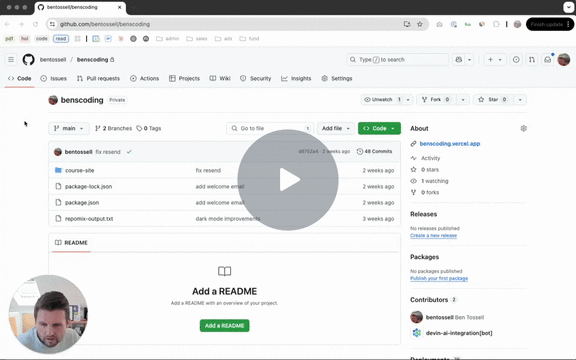Expand the Star lists dropdown arrow
576x360 pixels.
[520, 100]
